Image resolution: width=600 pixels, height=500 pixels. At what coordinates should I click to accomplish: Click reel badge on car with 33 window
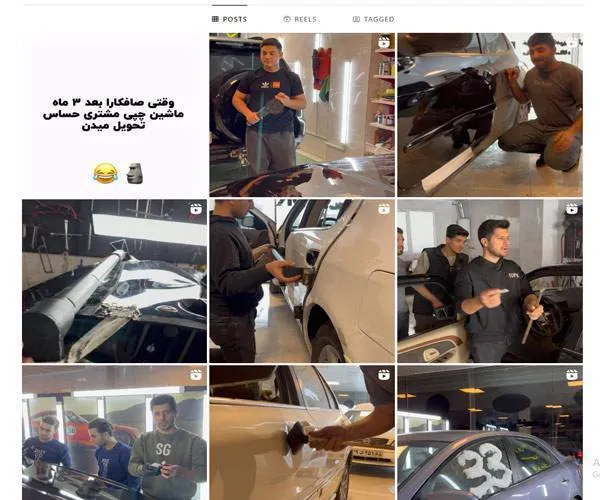(x=572, y=375)
